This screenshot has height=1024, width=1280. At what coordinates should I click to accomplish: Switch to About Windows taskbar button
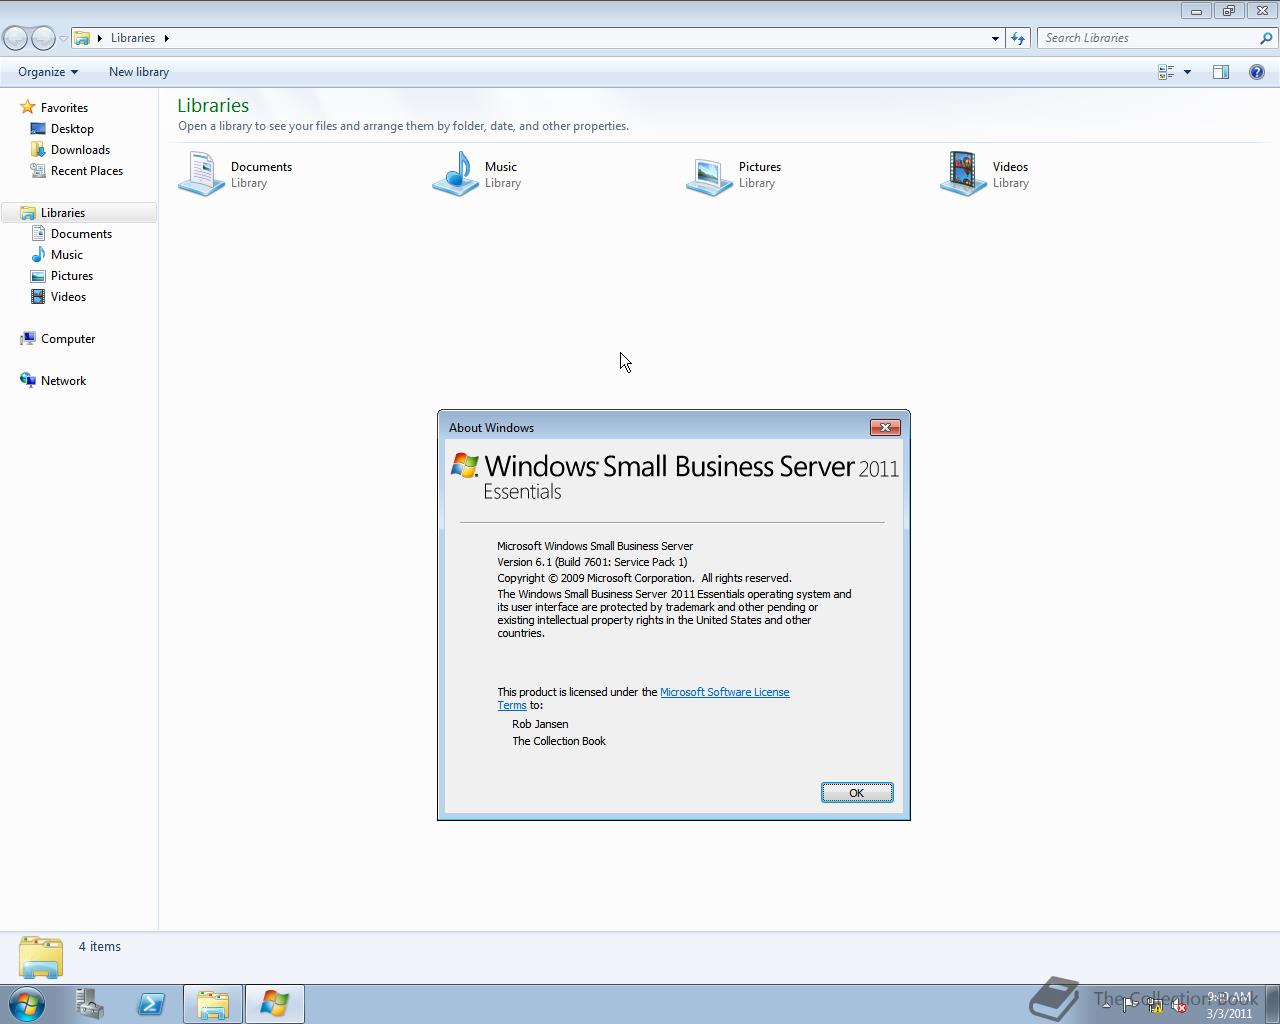[274, 1004]
